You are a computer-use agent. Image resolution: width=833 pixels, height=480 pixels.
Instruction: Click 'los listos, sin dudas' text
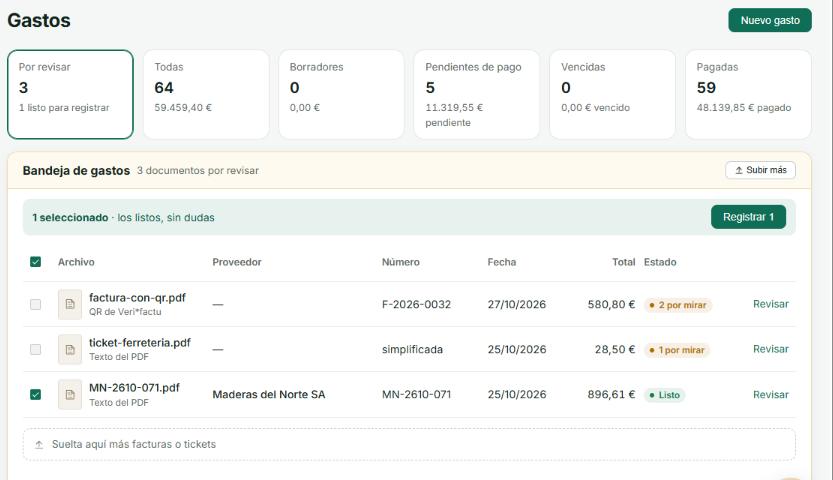point(166,218)
